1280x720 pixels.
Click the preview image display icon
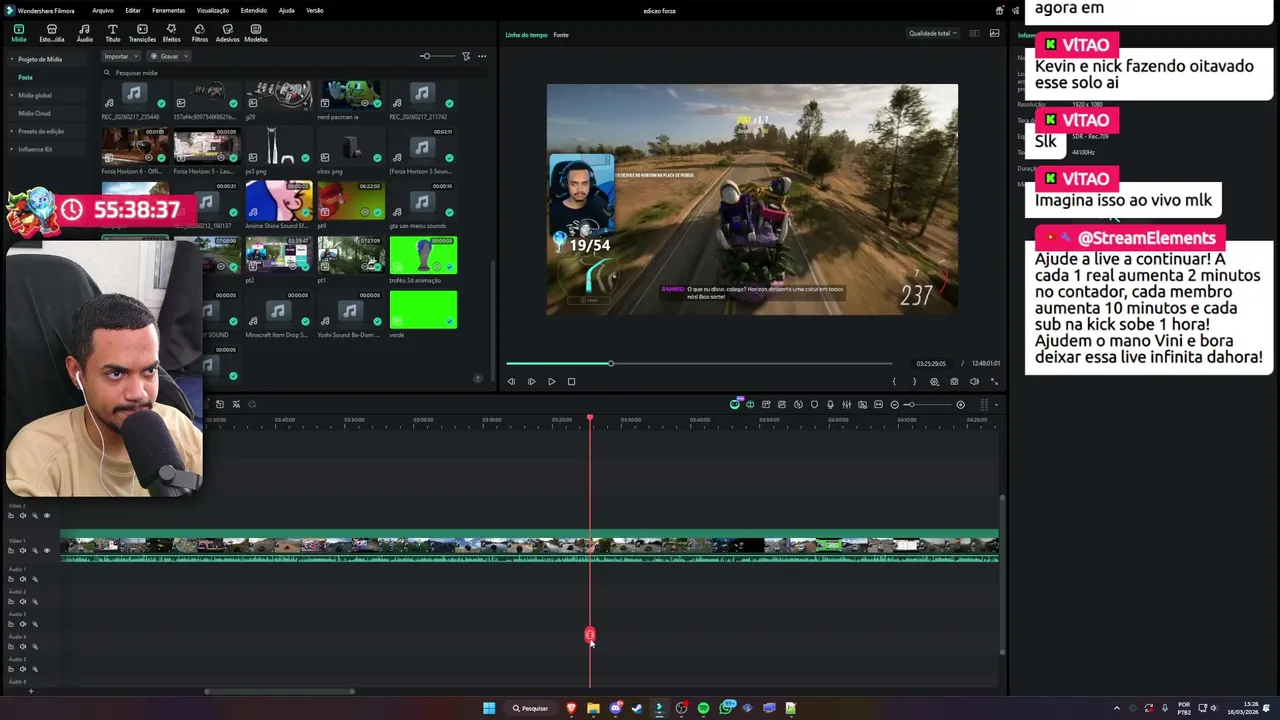(994, 33)
